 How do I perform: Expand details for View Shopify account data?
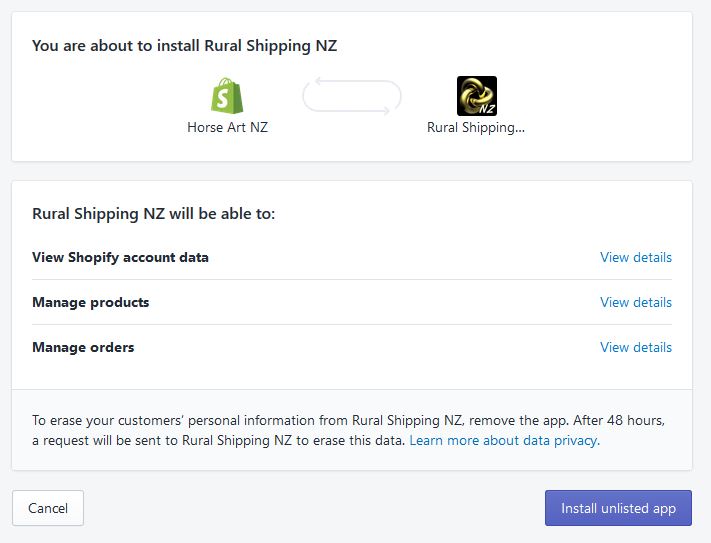tap(635, 257)
